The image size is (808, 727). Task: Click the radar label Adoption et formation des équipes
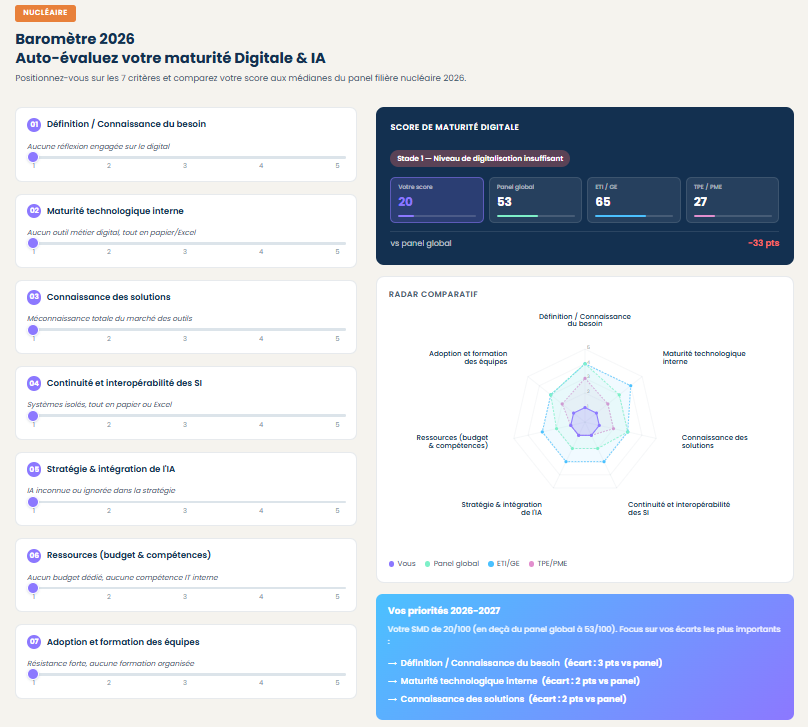[x=468, y=358]
